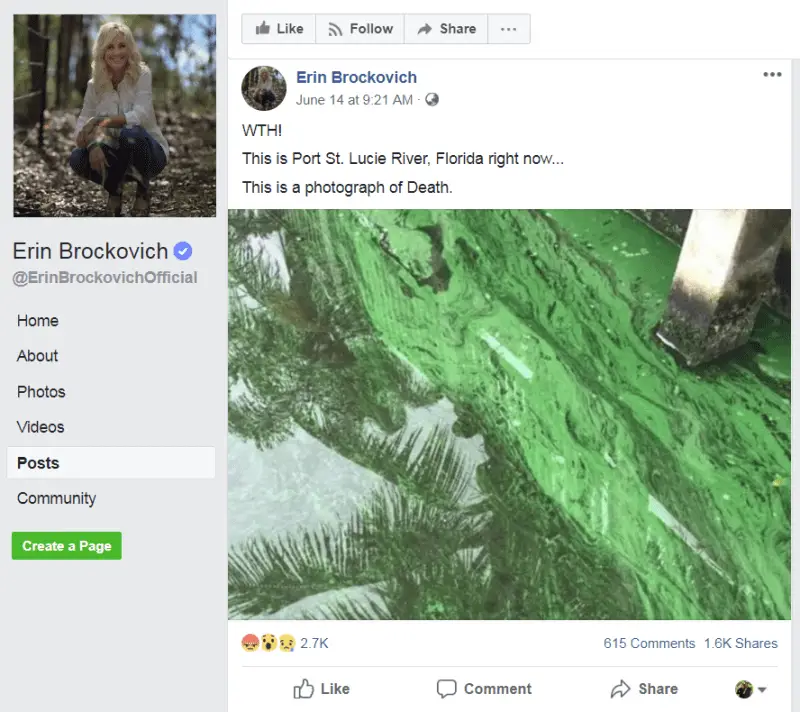The image size is (800, 712).
Task: Open the green algae river photo
Action: [x=509, y=414]
